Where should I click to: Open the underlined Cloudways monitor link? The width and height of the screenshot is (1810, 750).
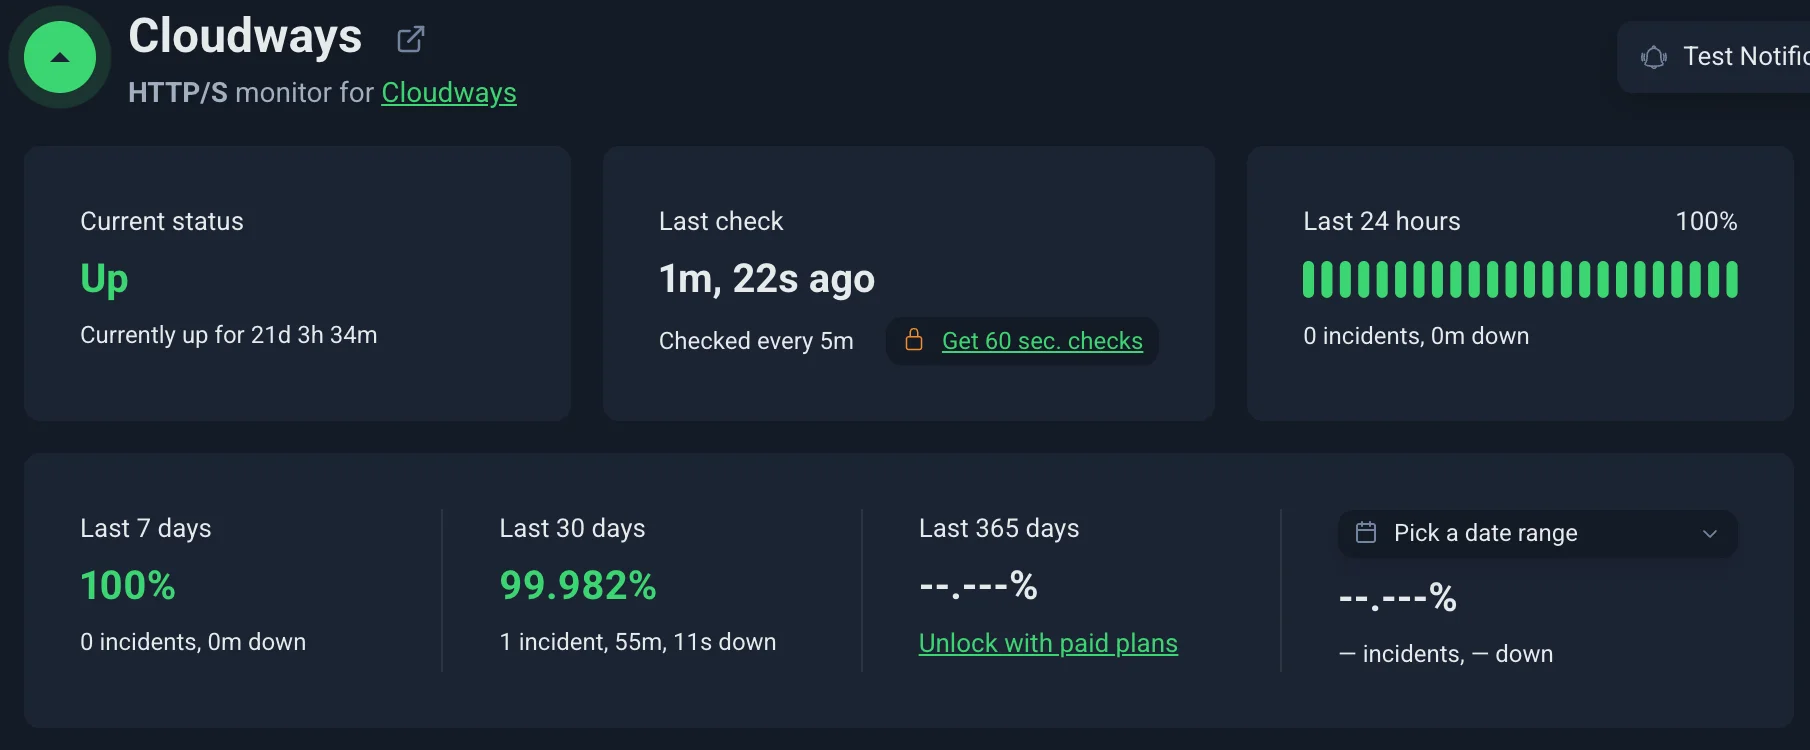click(x=449, y=93)
